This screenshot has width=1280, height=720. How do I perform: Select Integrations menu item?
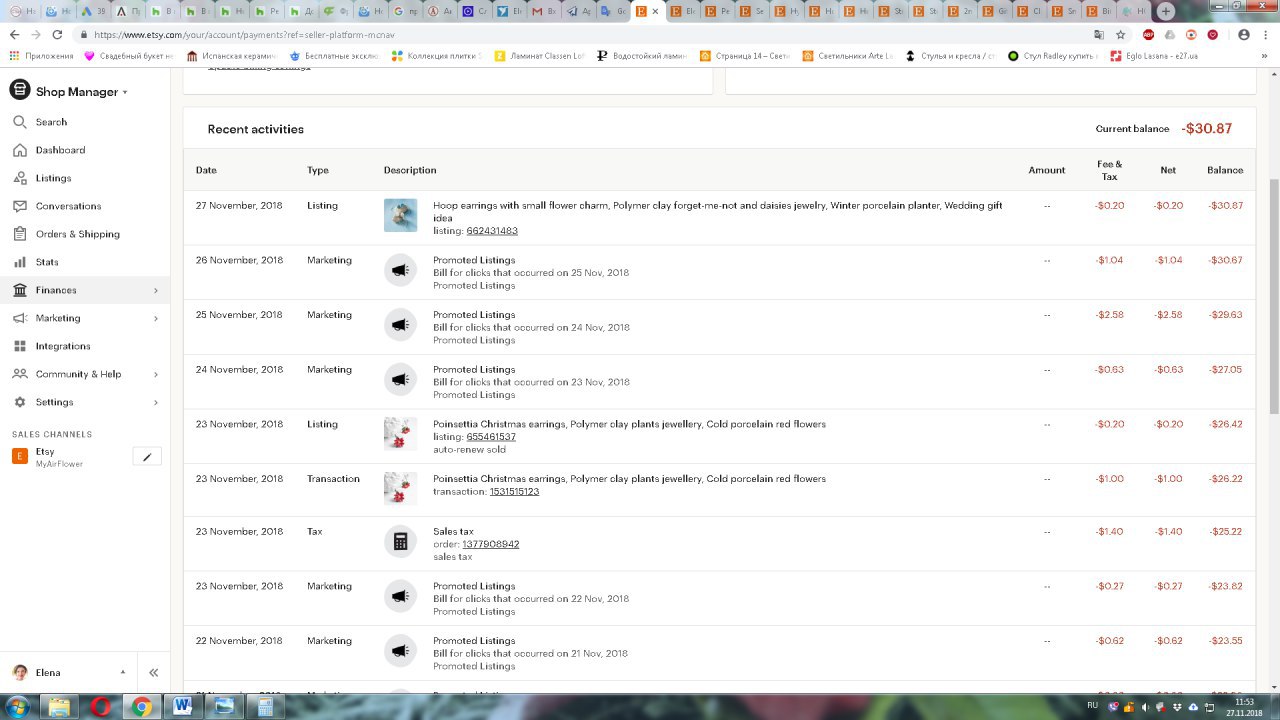(x=63, y=346)
